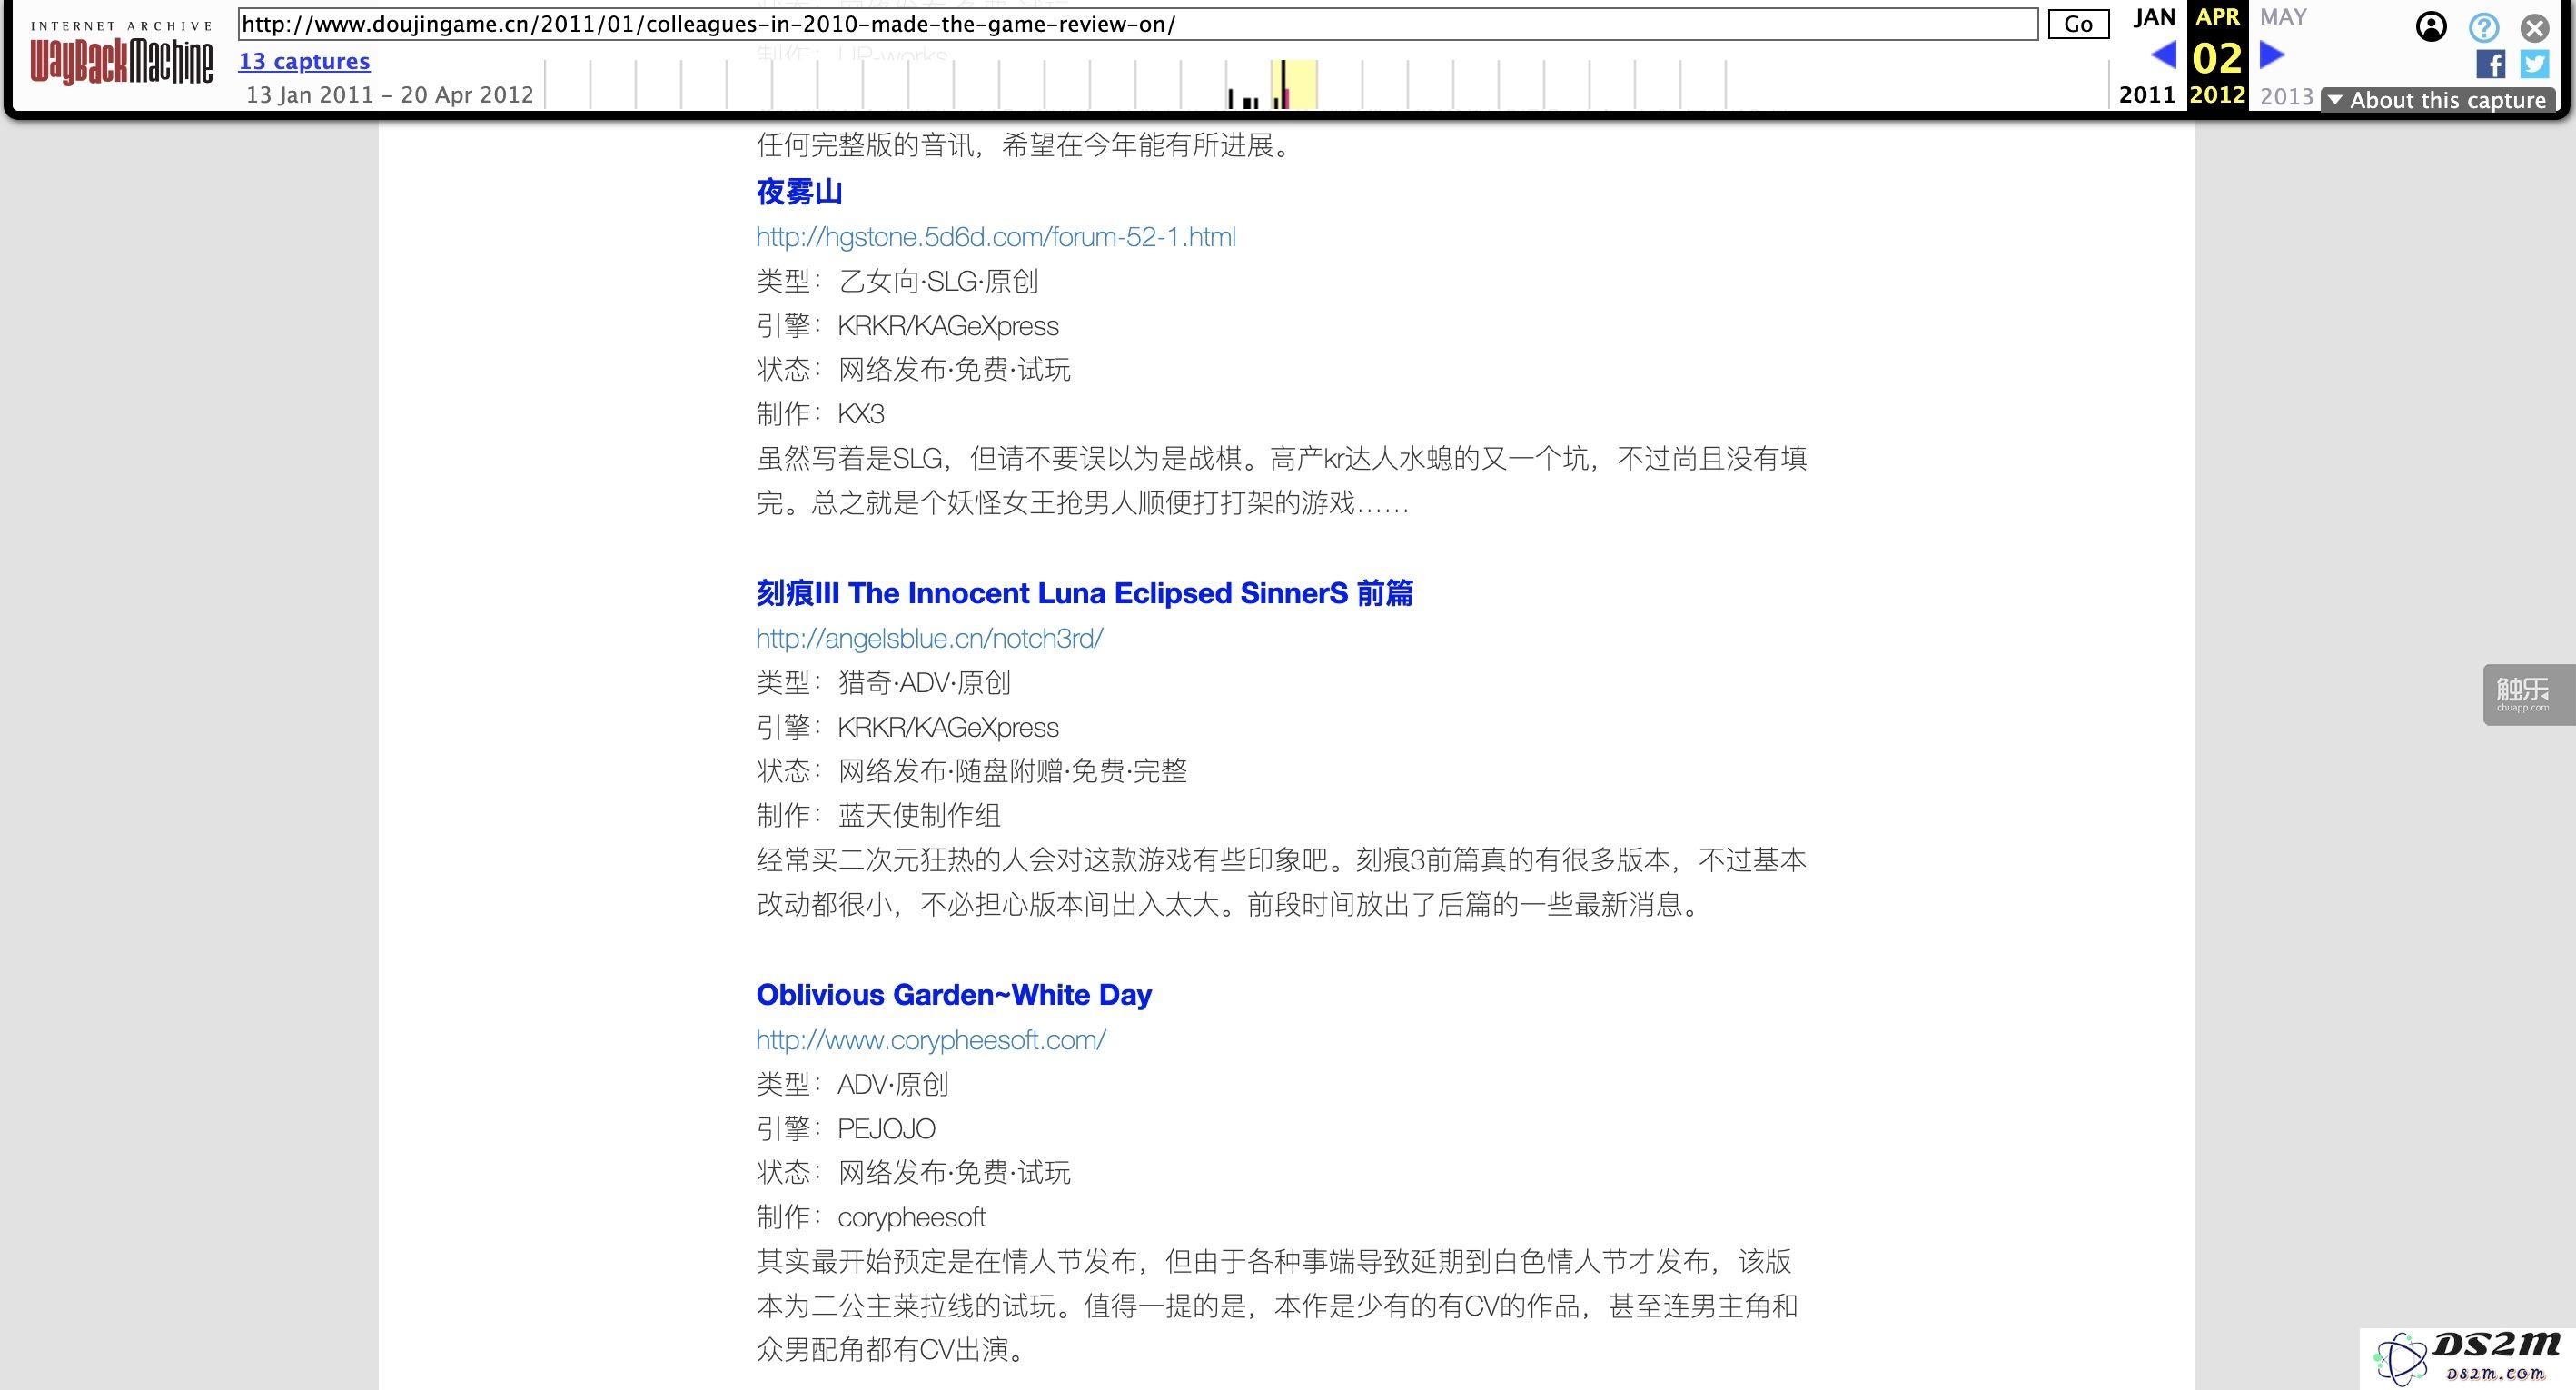Click text '制作： KX3'
The width and height of the screenshot is (2576, 1390).
pyautogui.click(x=820, y=414)
